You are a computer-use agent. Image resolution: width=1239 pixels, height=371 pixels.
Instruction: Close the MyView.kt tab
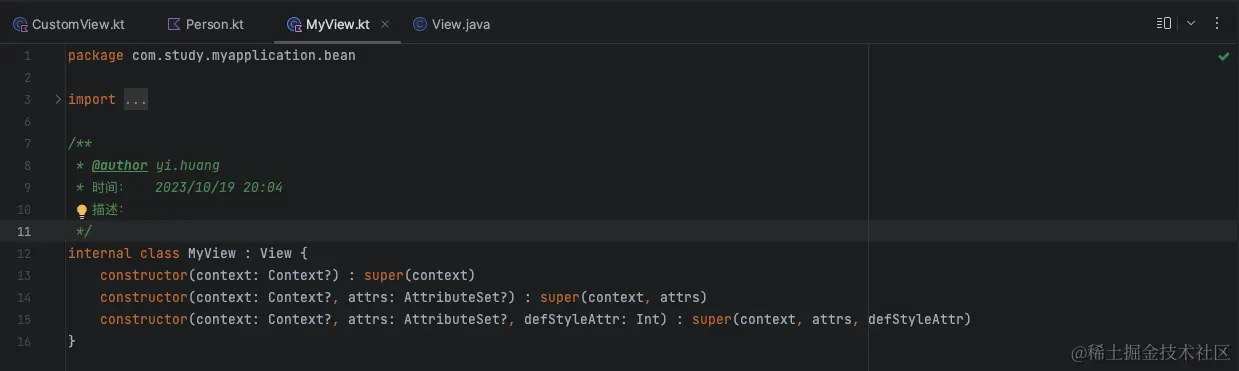[x=385, y=24]
